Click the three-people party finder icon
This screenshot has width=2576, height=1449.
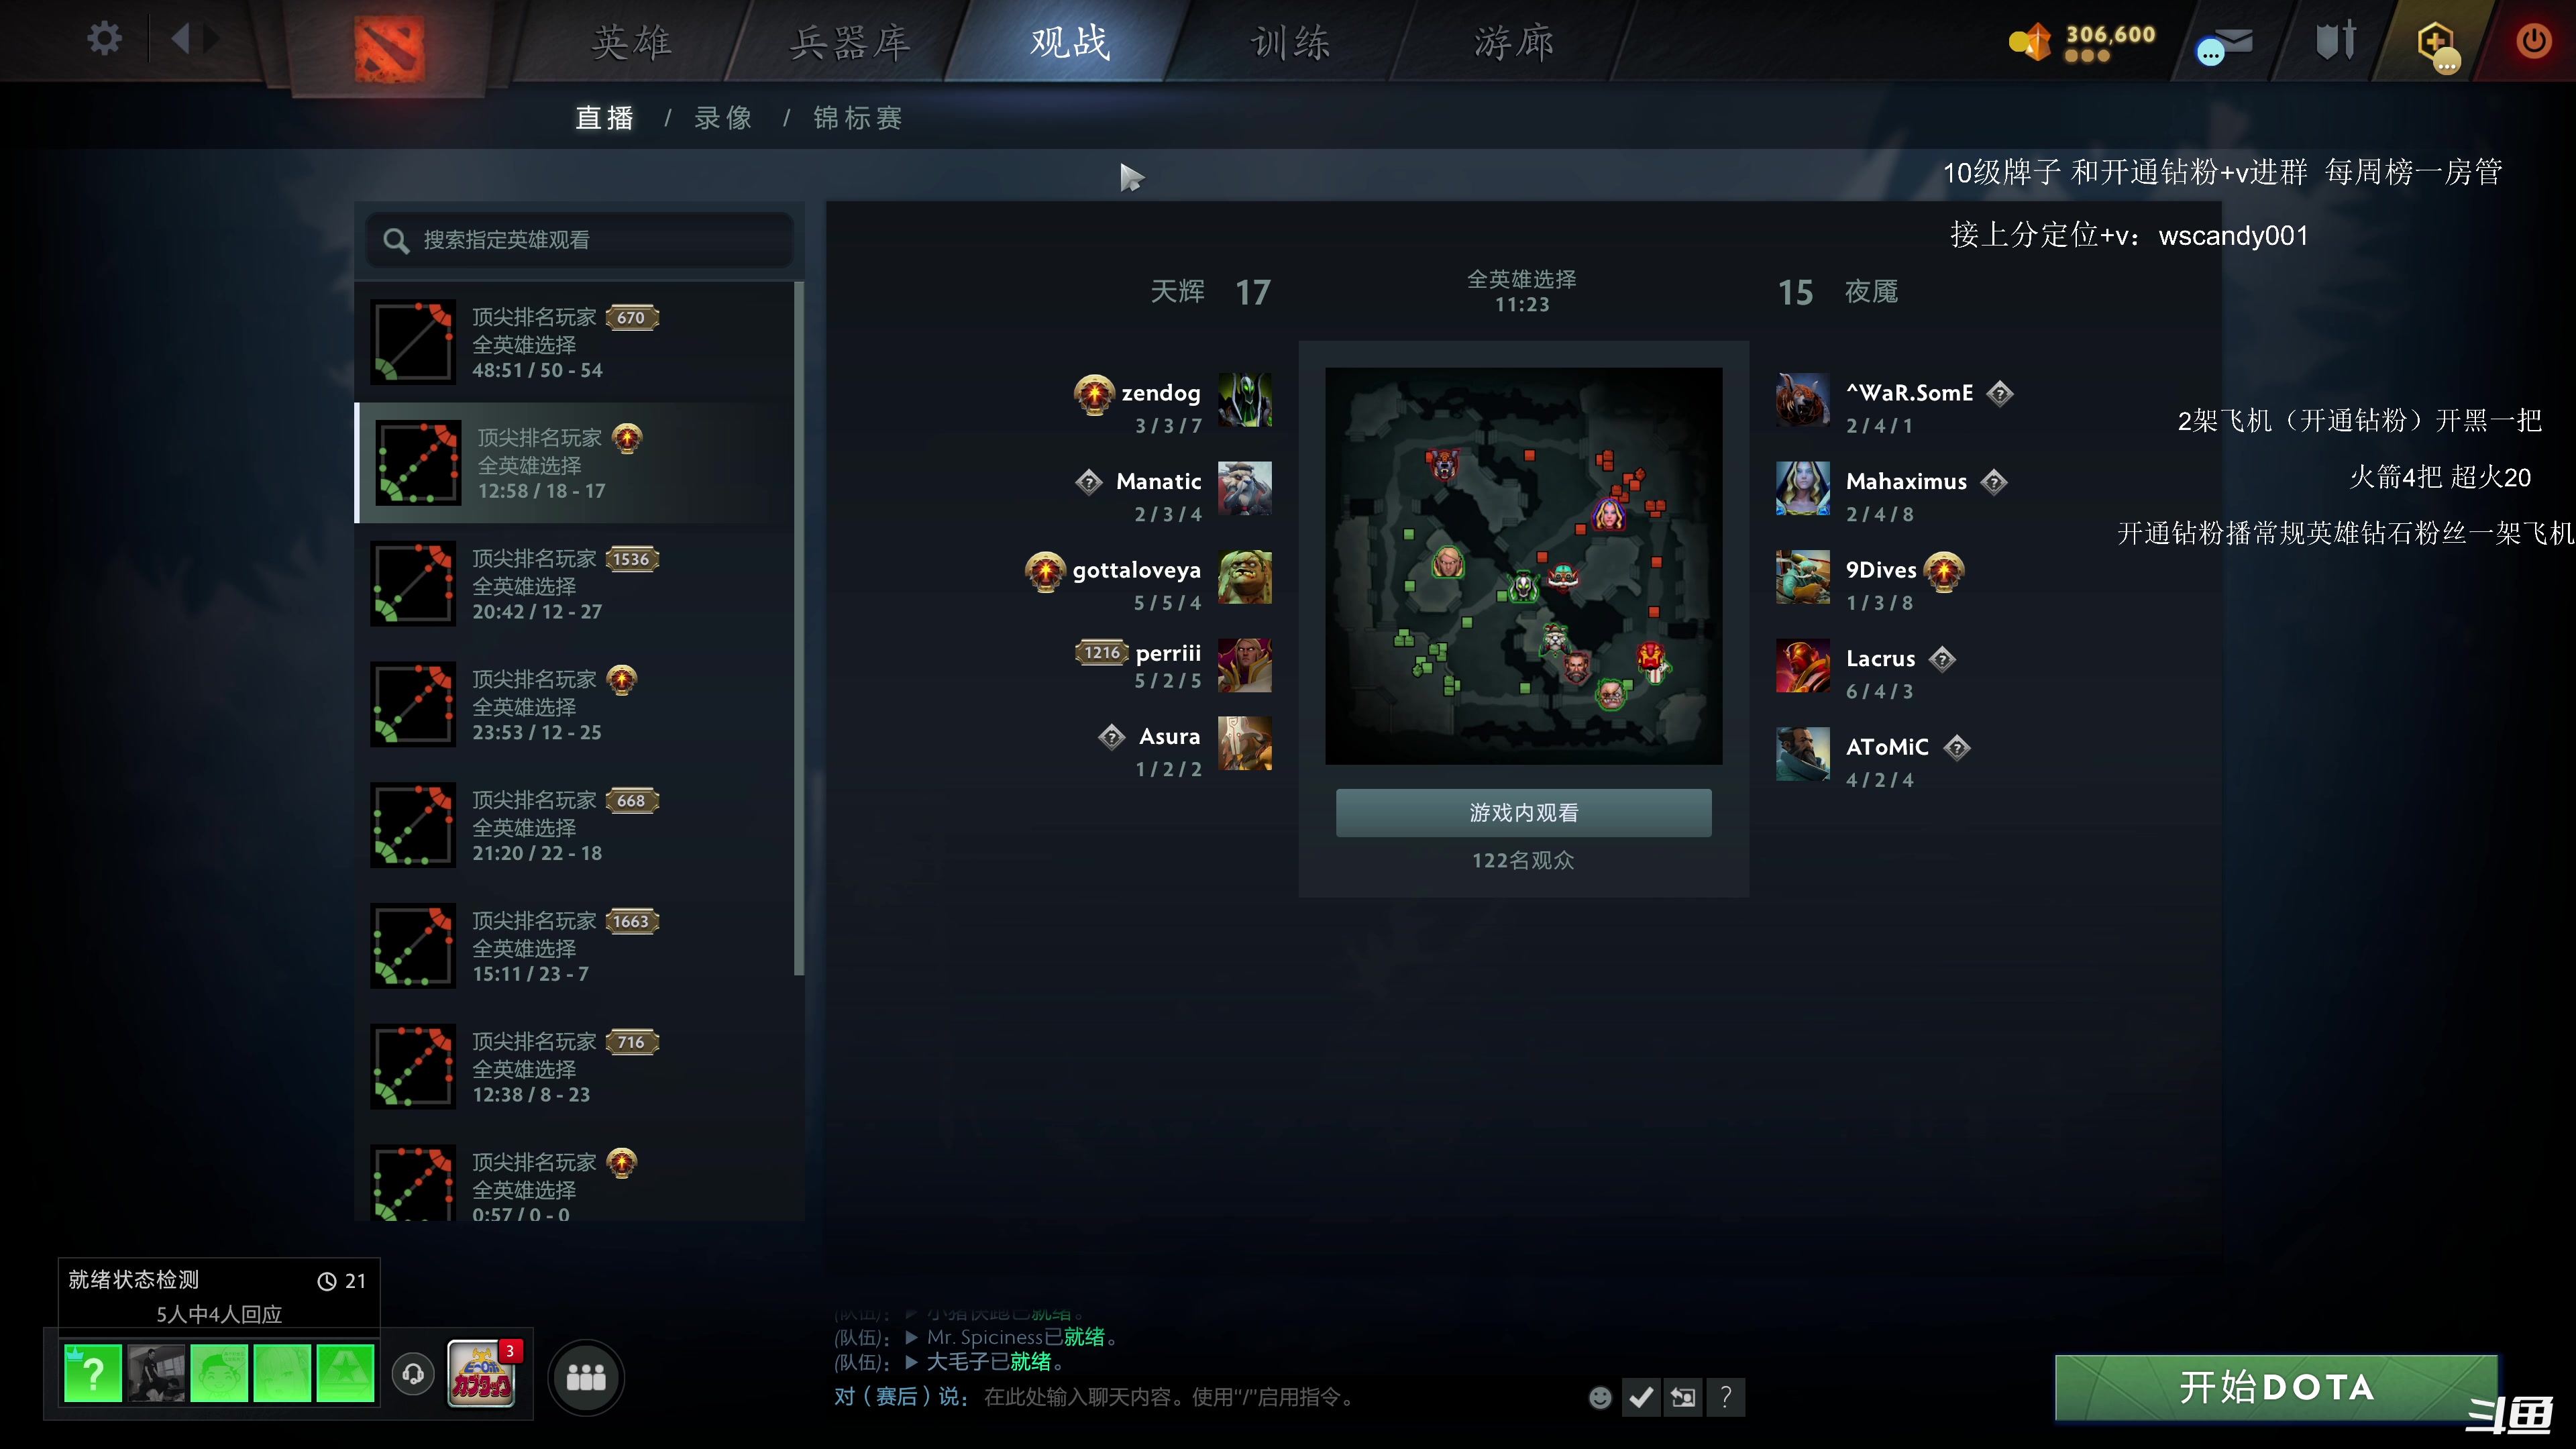point(586,1377)
